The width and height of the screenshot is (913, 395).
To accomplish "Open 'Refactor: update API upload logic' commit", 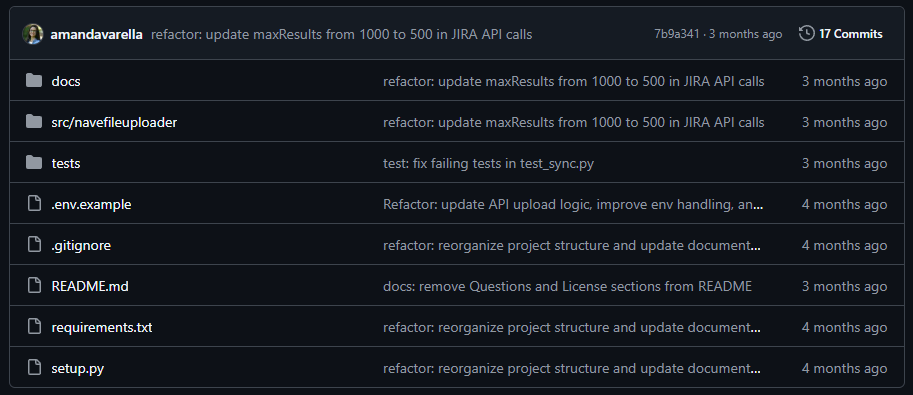I will 573,204.
